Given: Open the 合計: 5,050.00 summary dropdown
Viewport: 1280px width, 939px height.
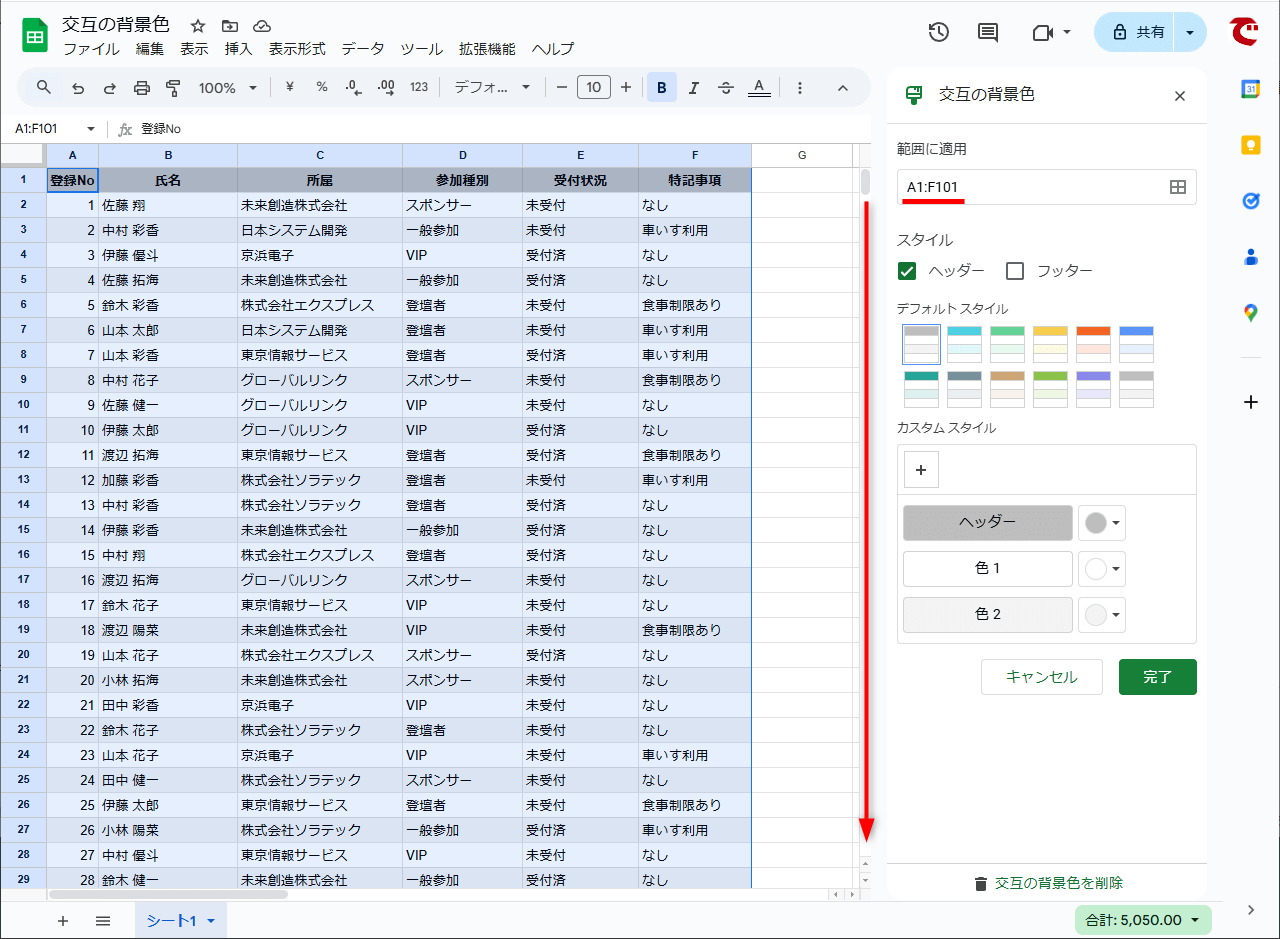Looking at the screenshot, I should click(x=1143, y=920).
